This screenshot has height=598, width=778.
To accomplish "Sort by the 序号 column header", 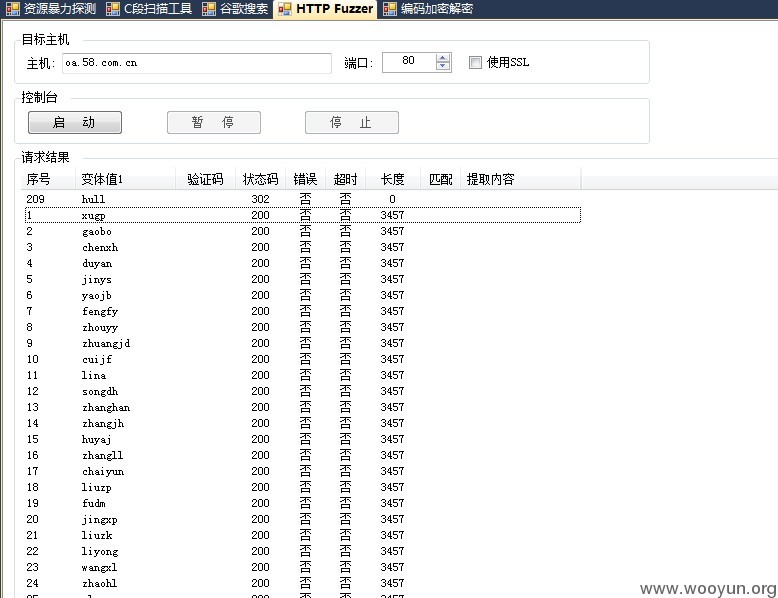I will coord(49,179).
